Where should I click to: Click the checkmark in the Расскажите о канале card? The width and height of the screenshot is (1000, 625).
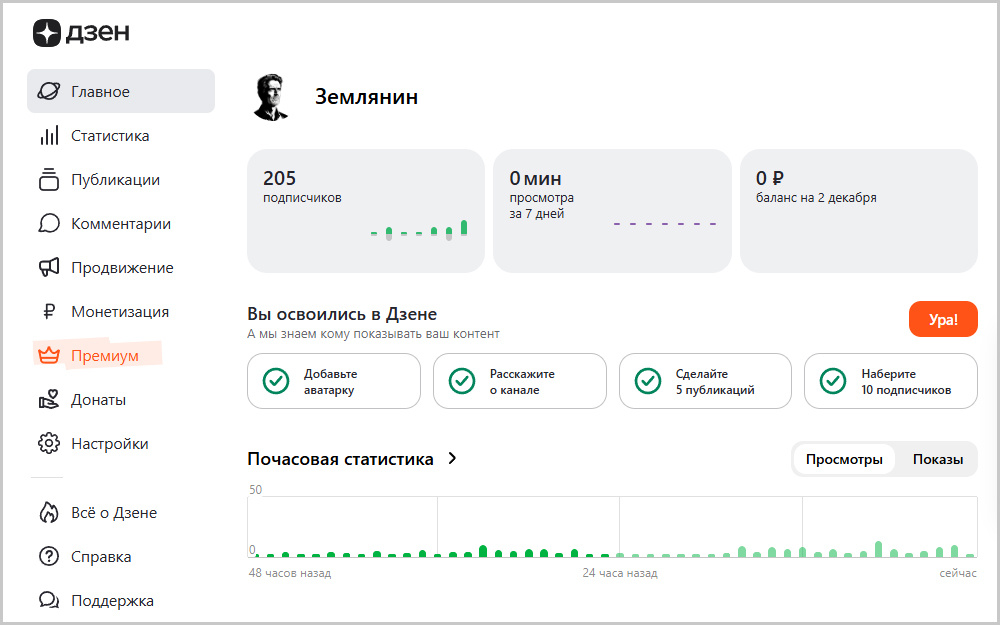coord(462,381)
